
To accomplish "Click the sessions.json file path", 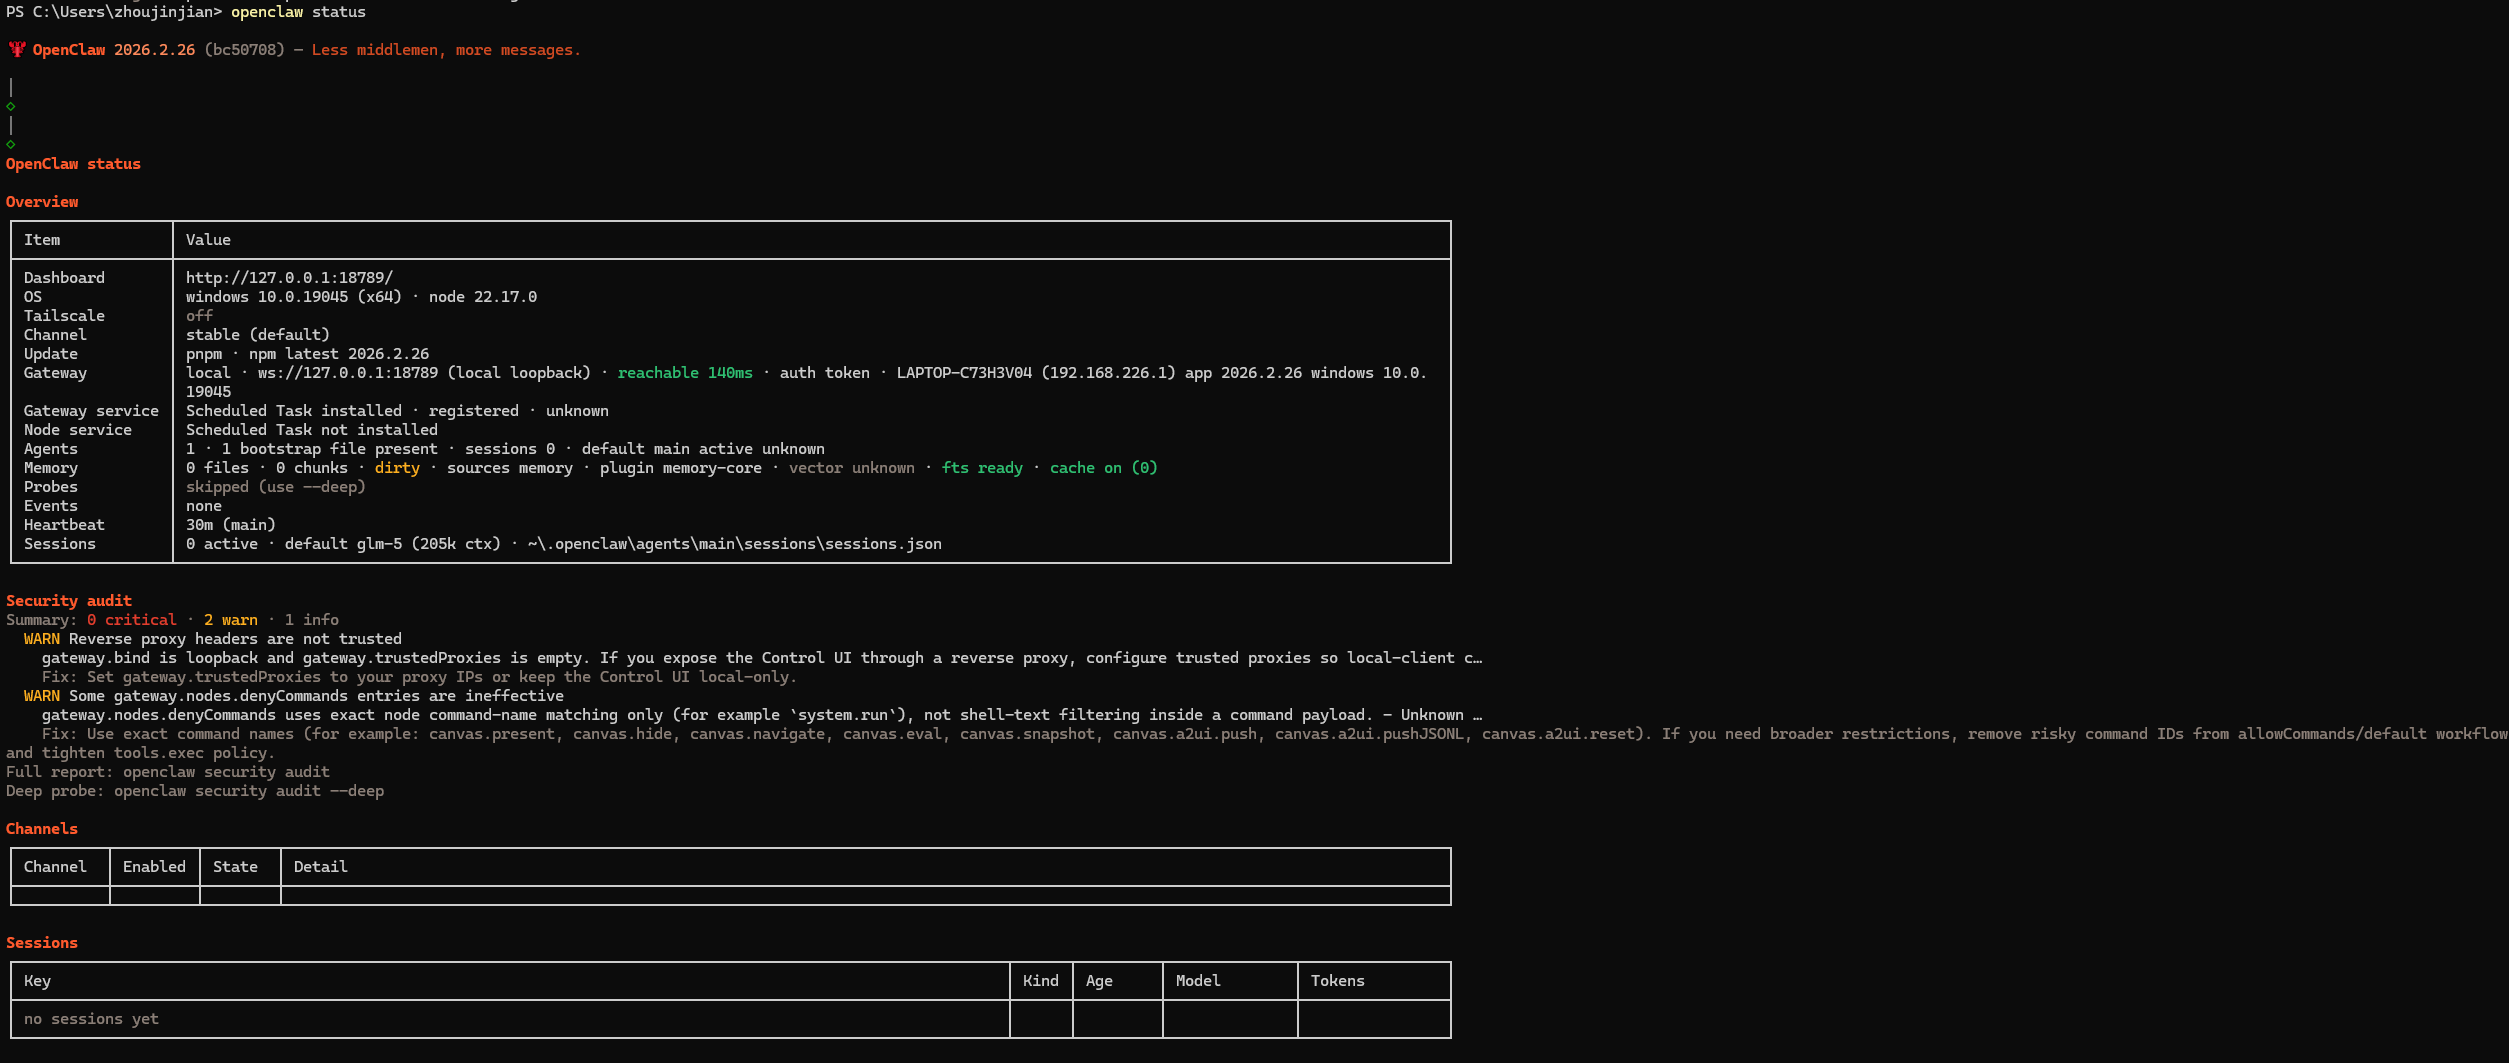I will (x=734, y=544).
